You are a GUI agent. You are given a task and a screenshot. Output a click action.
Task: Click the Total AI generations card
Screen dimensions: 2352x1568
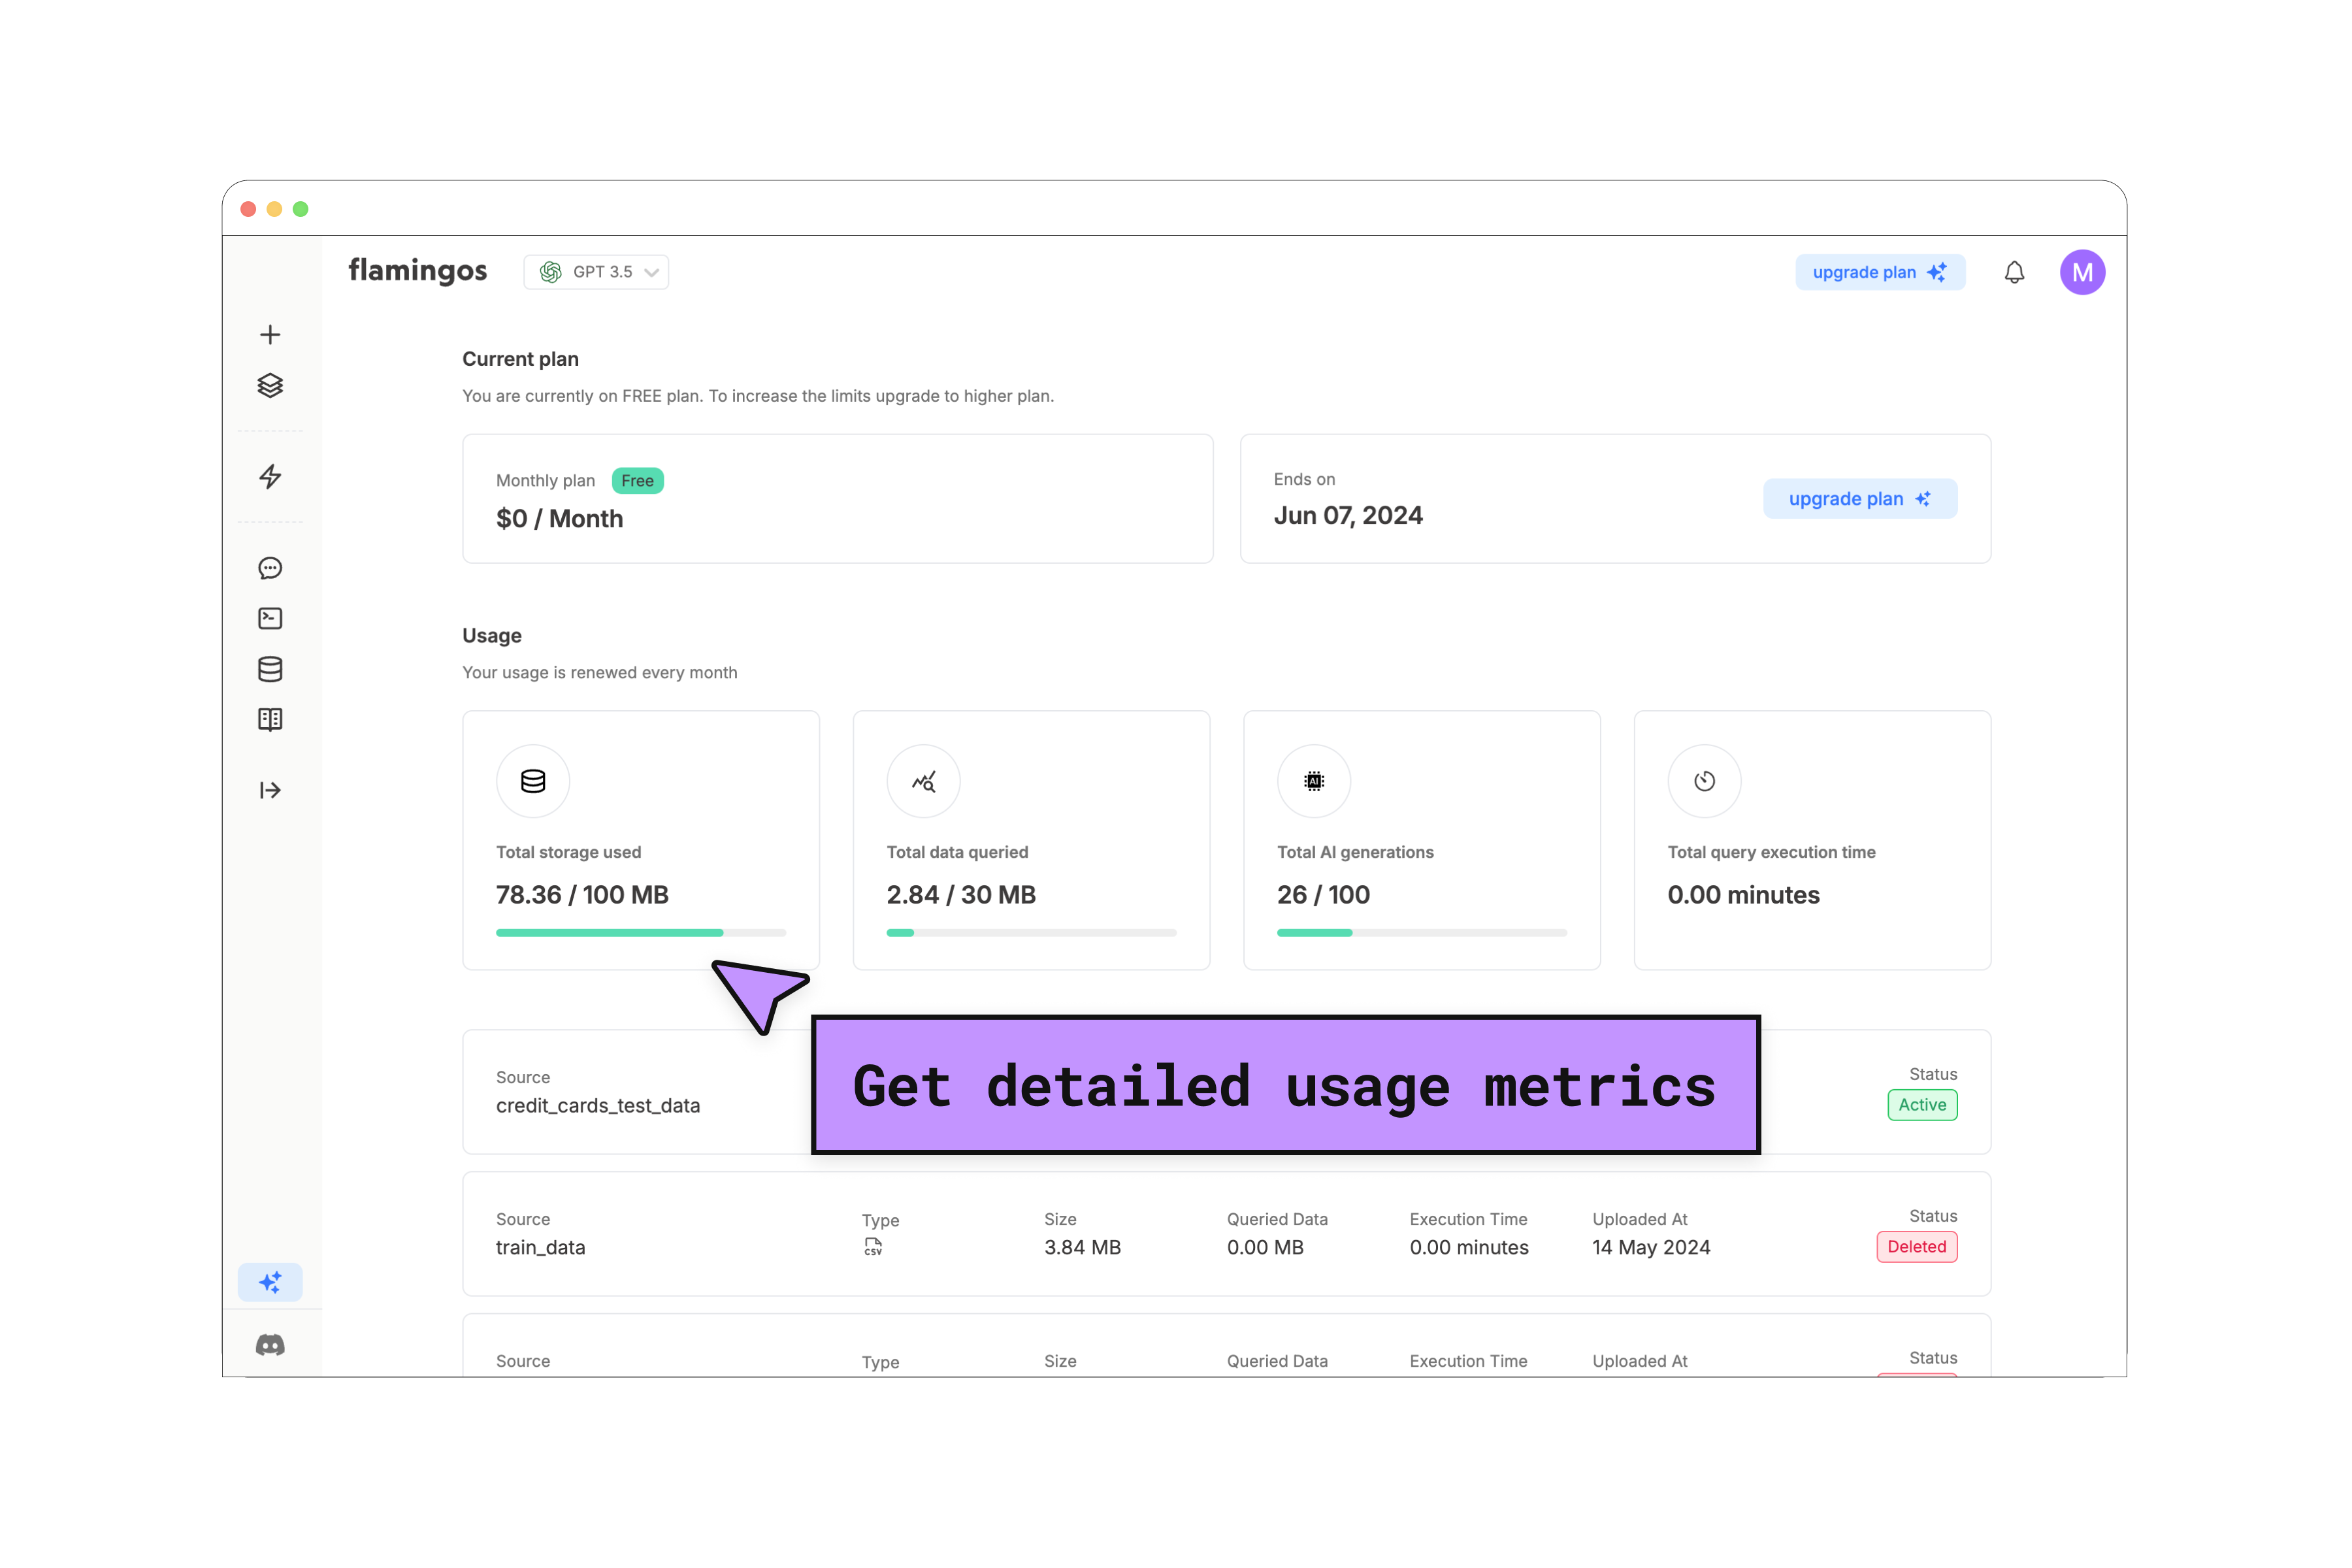click(x=1421, y=840)
